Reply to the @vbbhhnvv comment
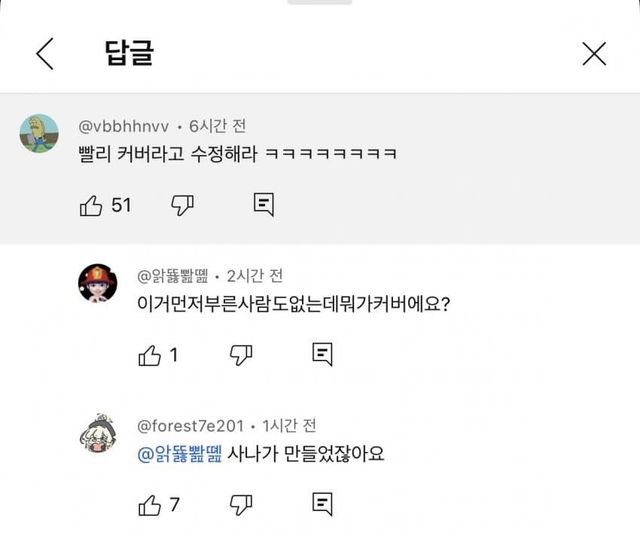 [264, 205]
